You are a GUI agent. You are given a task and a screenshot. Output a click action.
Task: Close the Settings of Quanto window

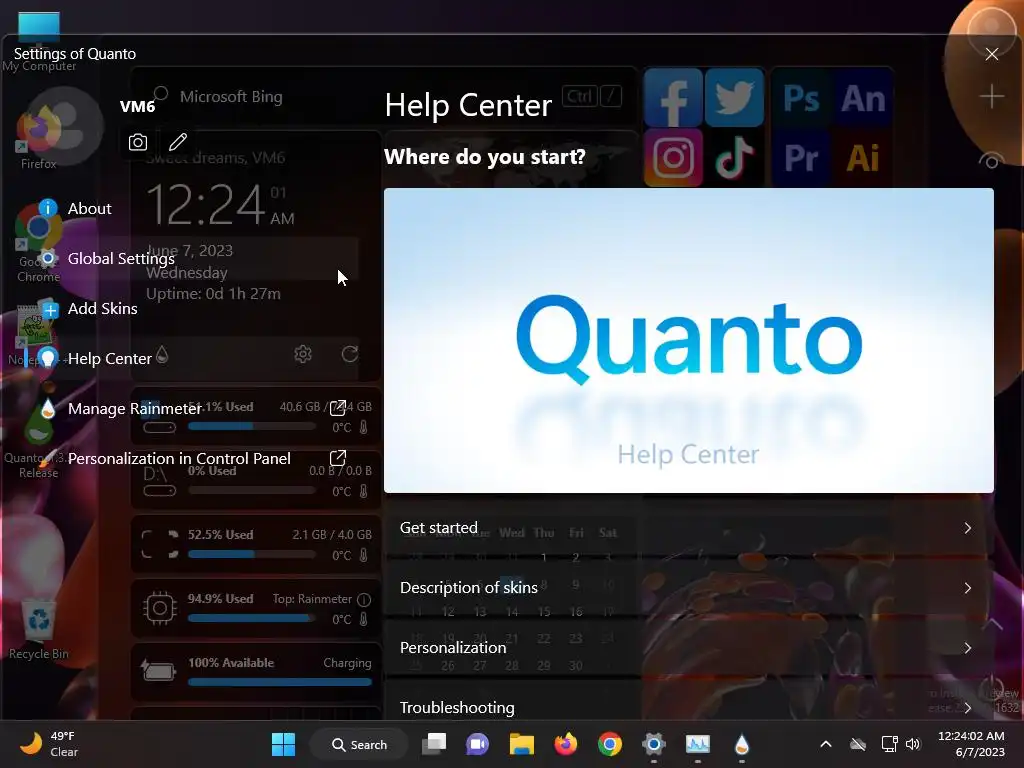pyautogui.click(x=991, y=54)
